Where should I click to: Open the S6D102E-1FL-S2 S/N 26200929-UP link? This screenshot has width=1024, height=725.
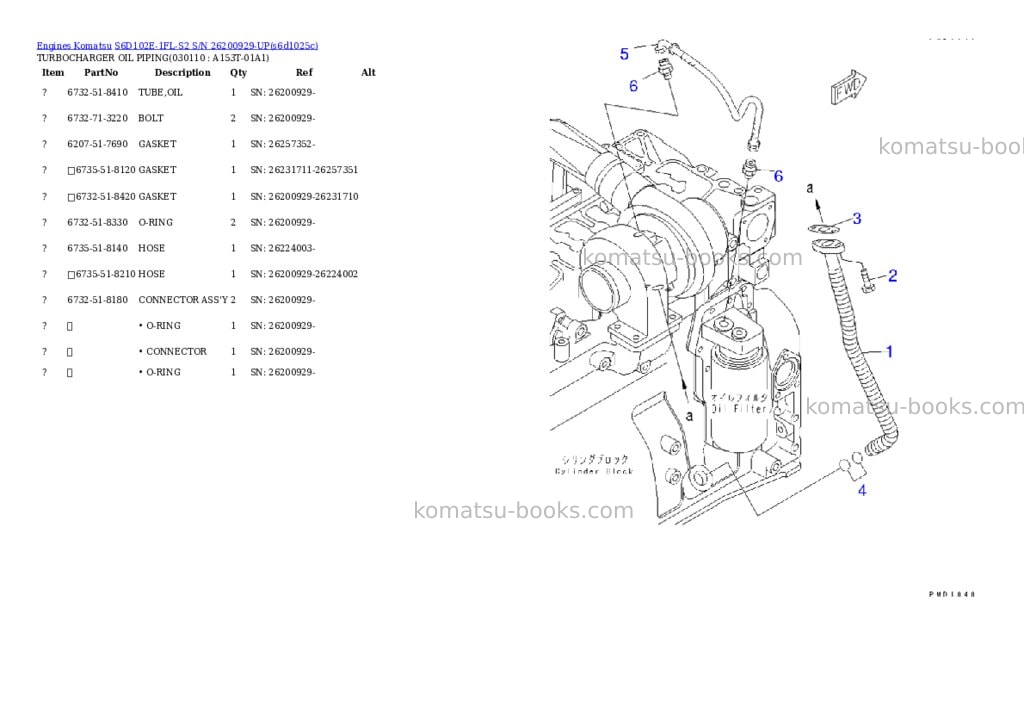coord(216,46)
